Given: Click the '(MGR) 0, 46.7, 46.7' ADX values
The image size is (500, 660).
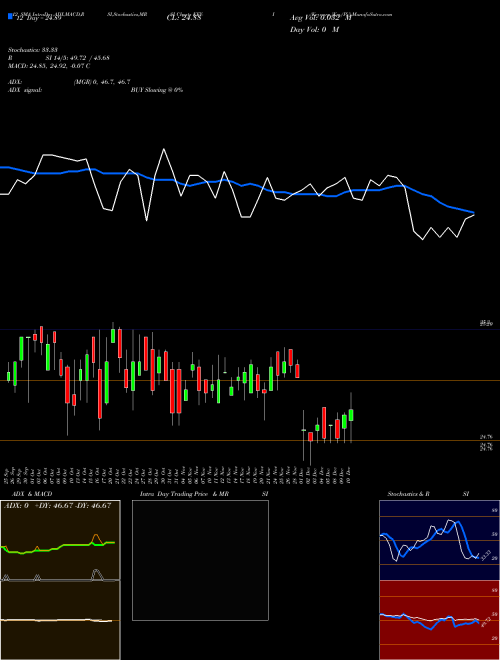Looking at the screenshot, I should [102, 82].
